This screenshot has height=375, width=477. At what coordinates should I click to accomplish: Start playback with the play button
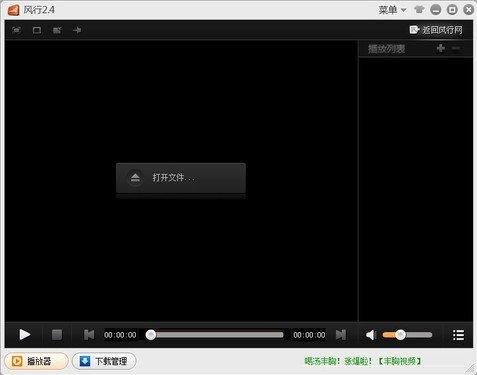pyautogui.click(x=25, y=334)
